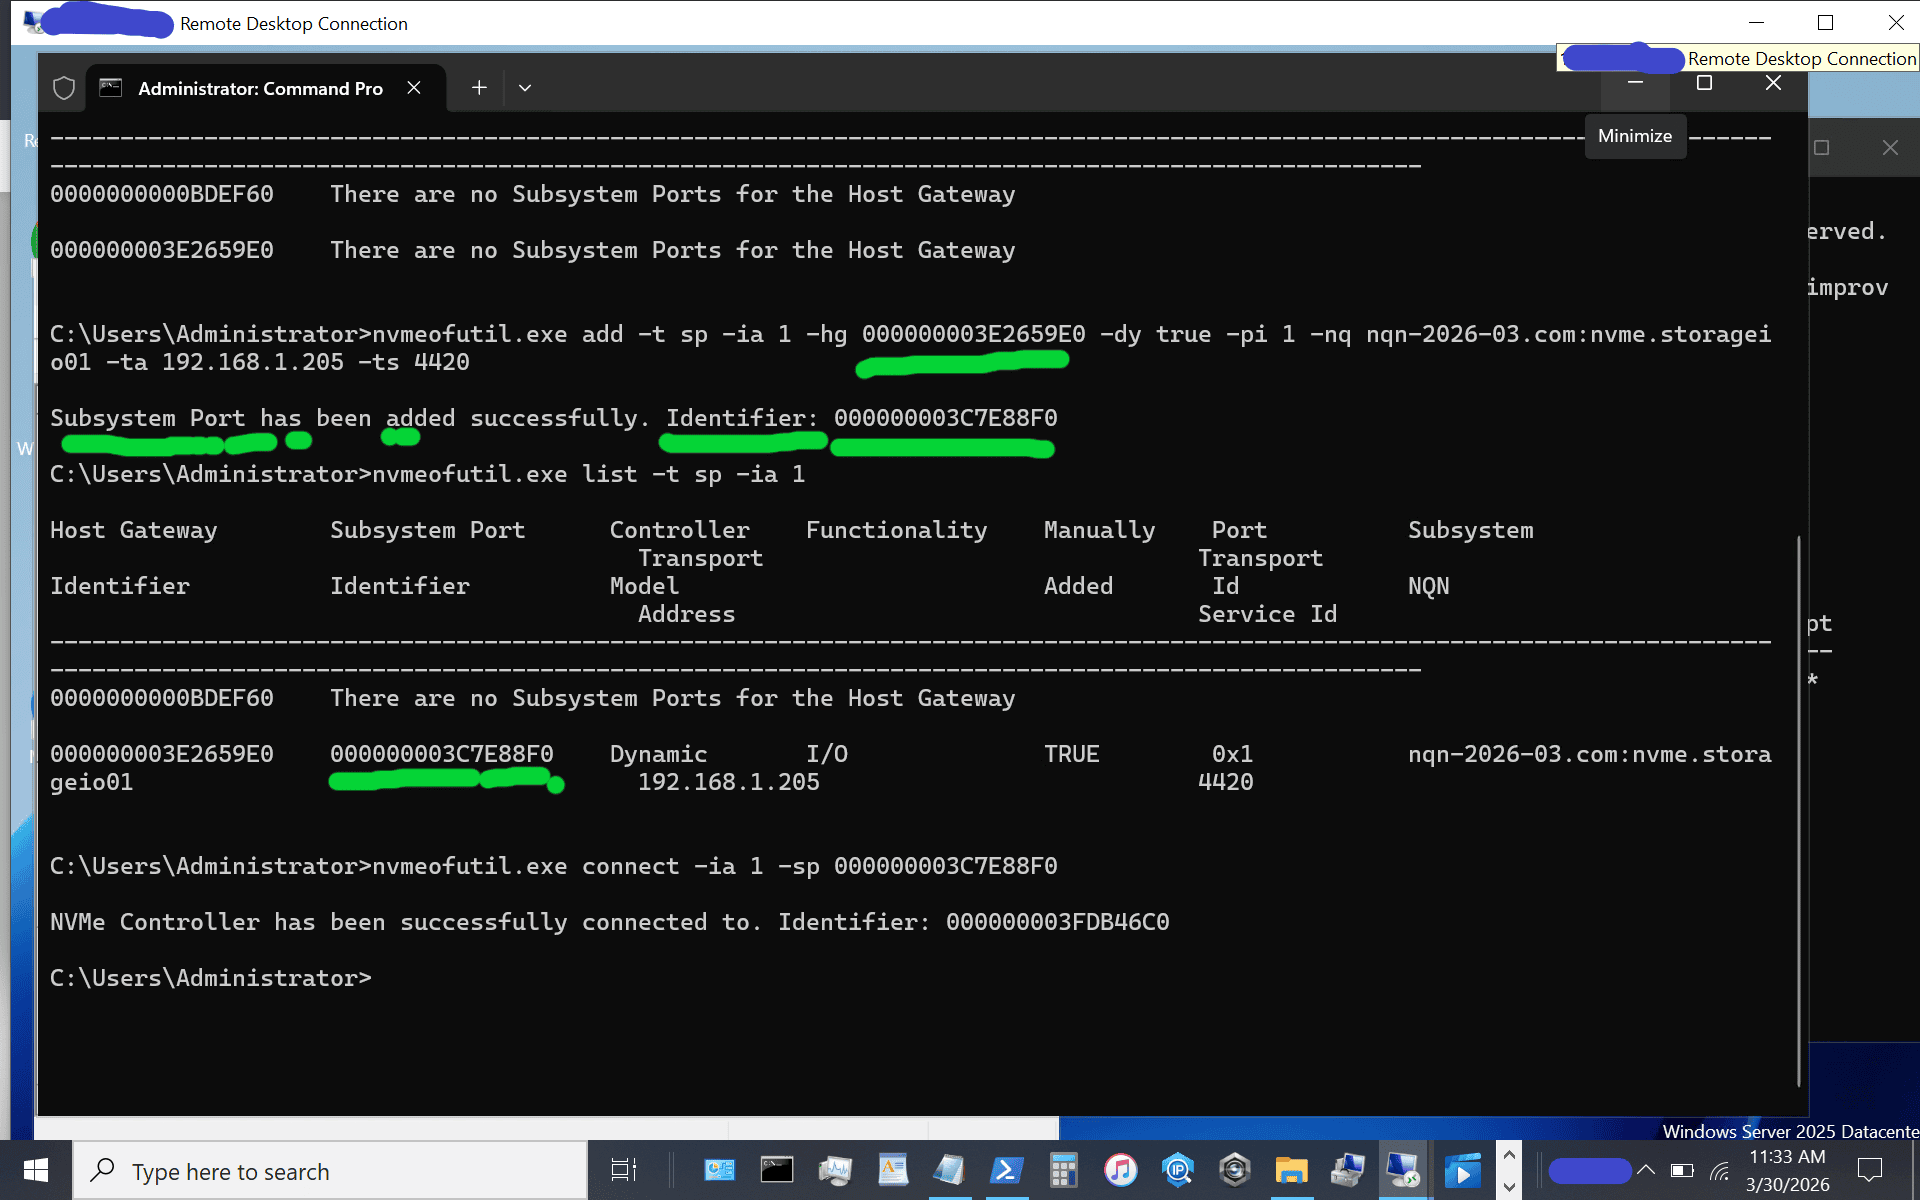Open the Notepad icon in taskbar
Image resolution: width=1920 pixels, height=1200 pixels.
[949, 1170]
